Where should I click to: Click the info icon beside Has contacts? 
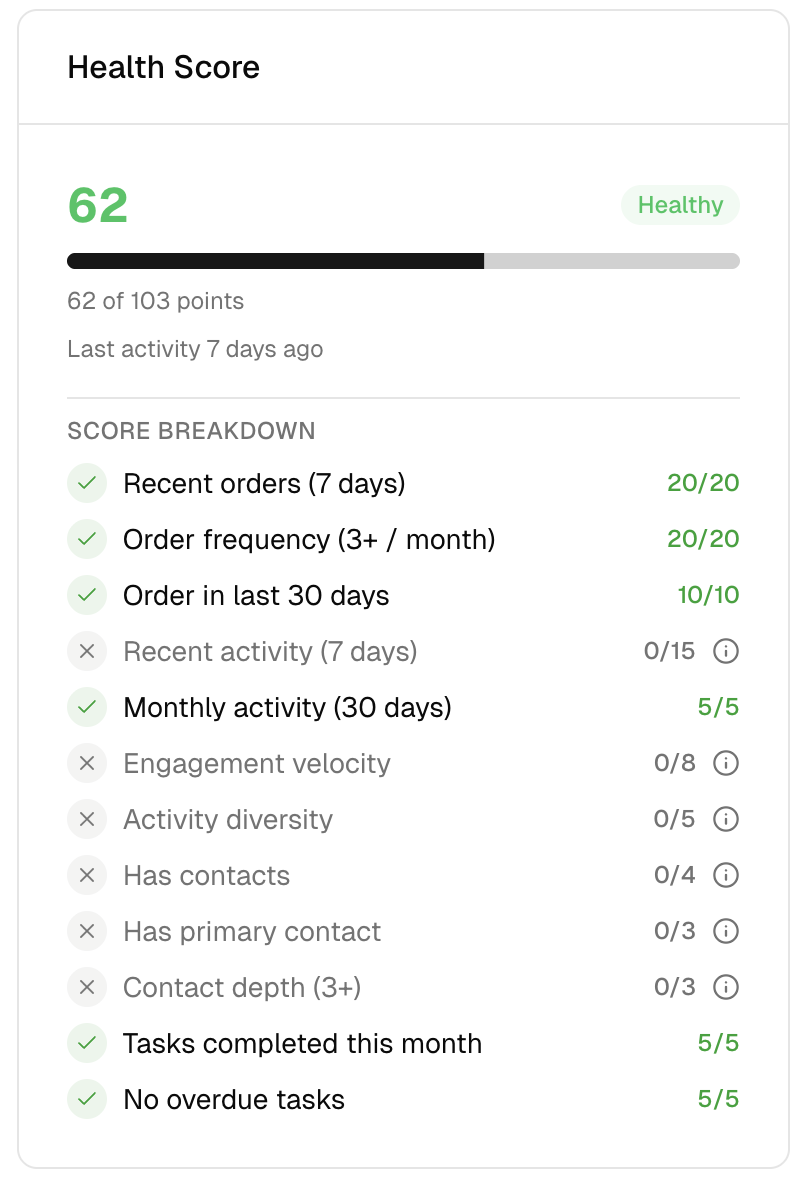click(727, 875)
